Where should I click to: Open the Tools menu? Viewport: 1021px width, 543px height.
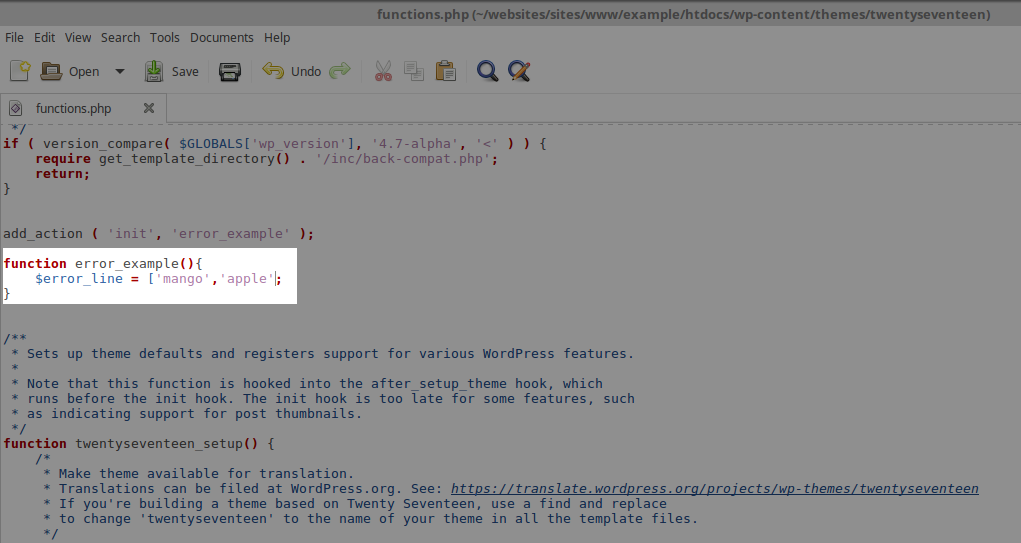(x=165, y=37)
